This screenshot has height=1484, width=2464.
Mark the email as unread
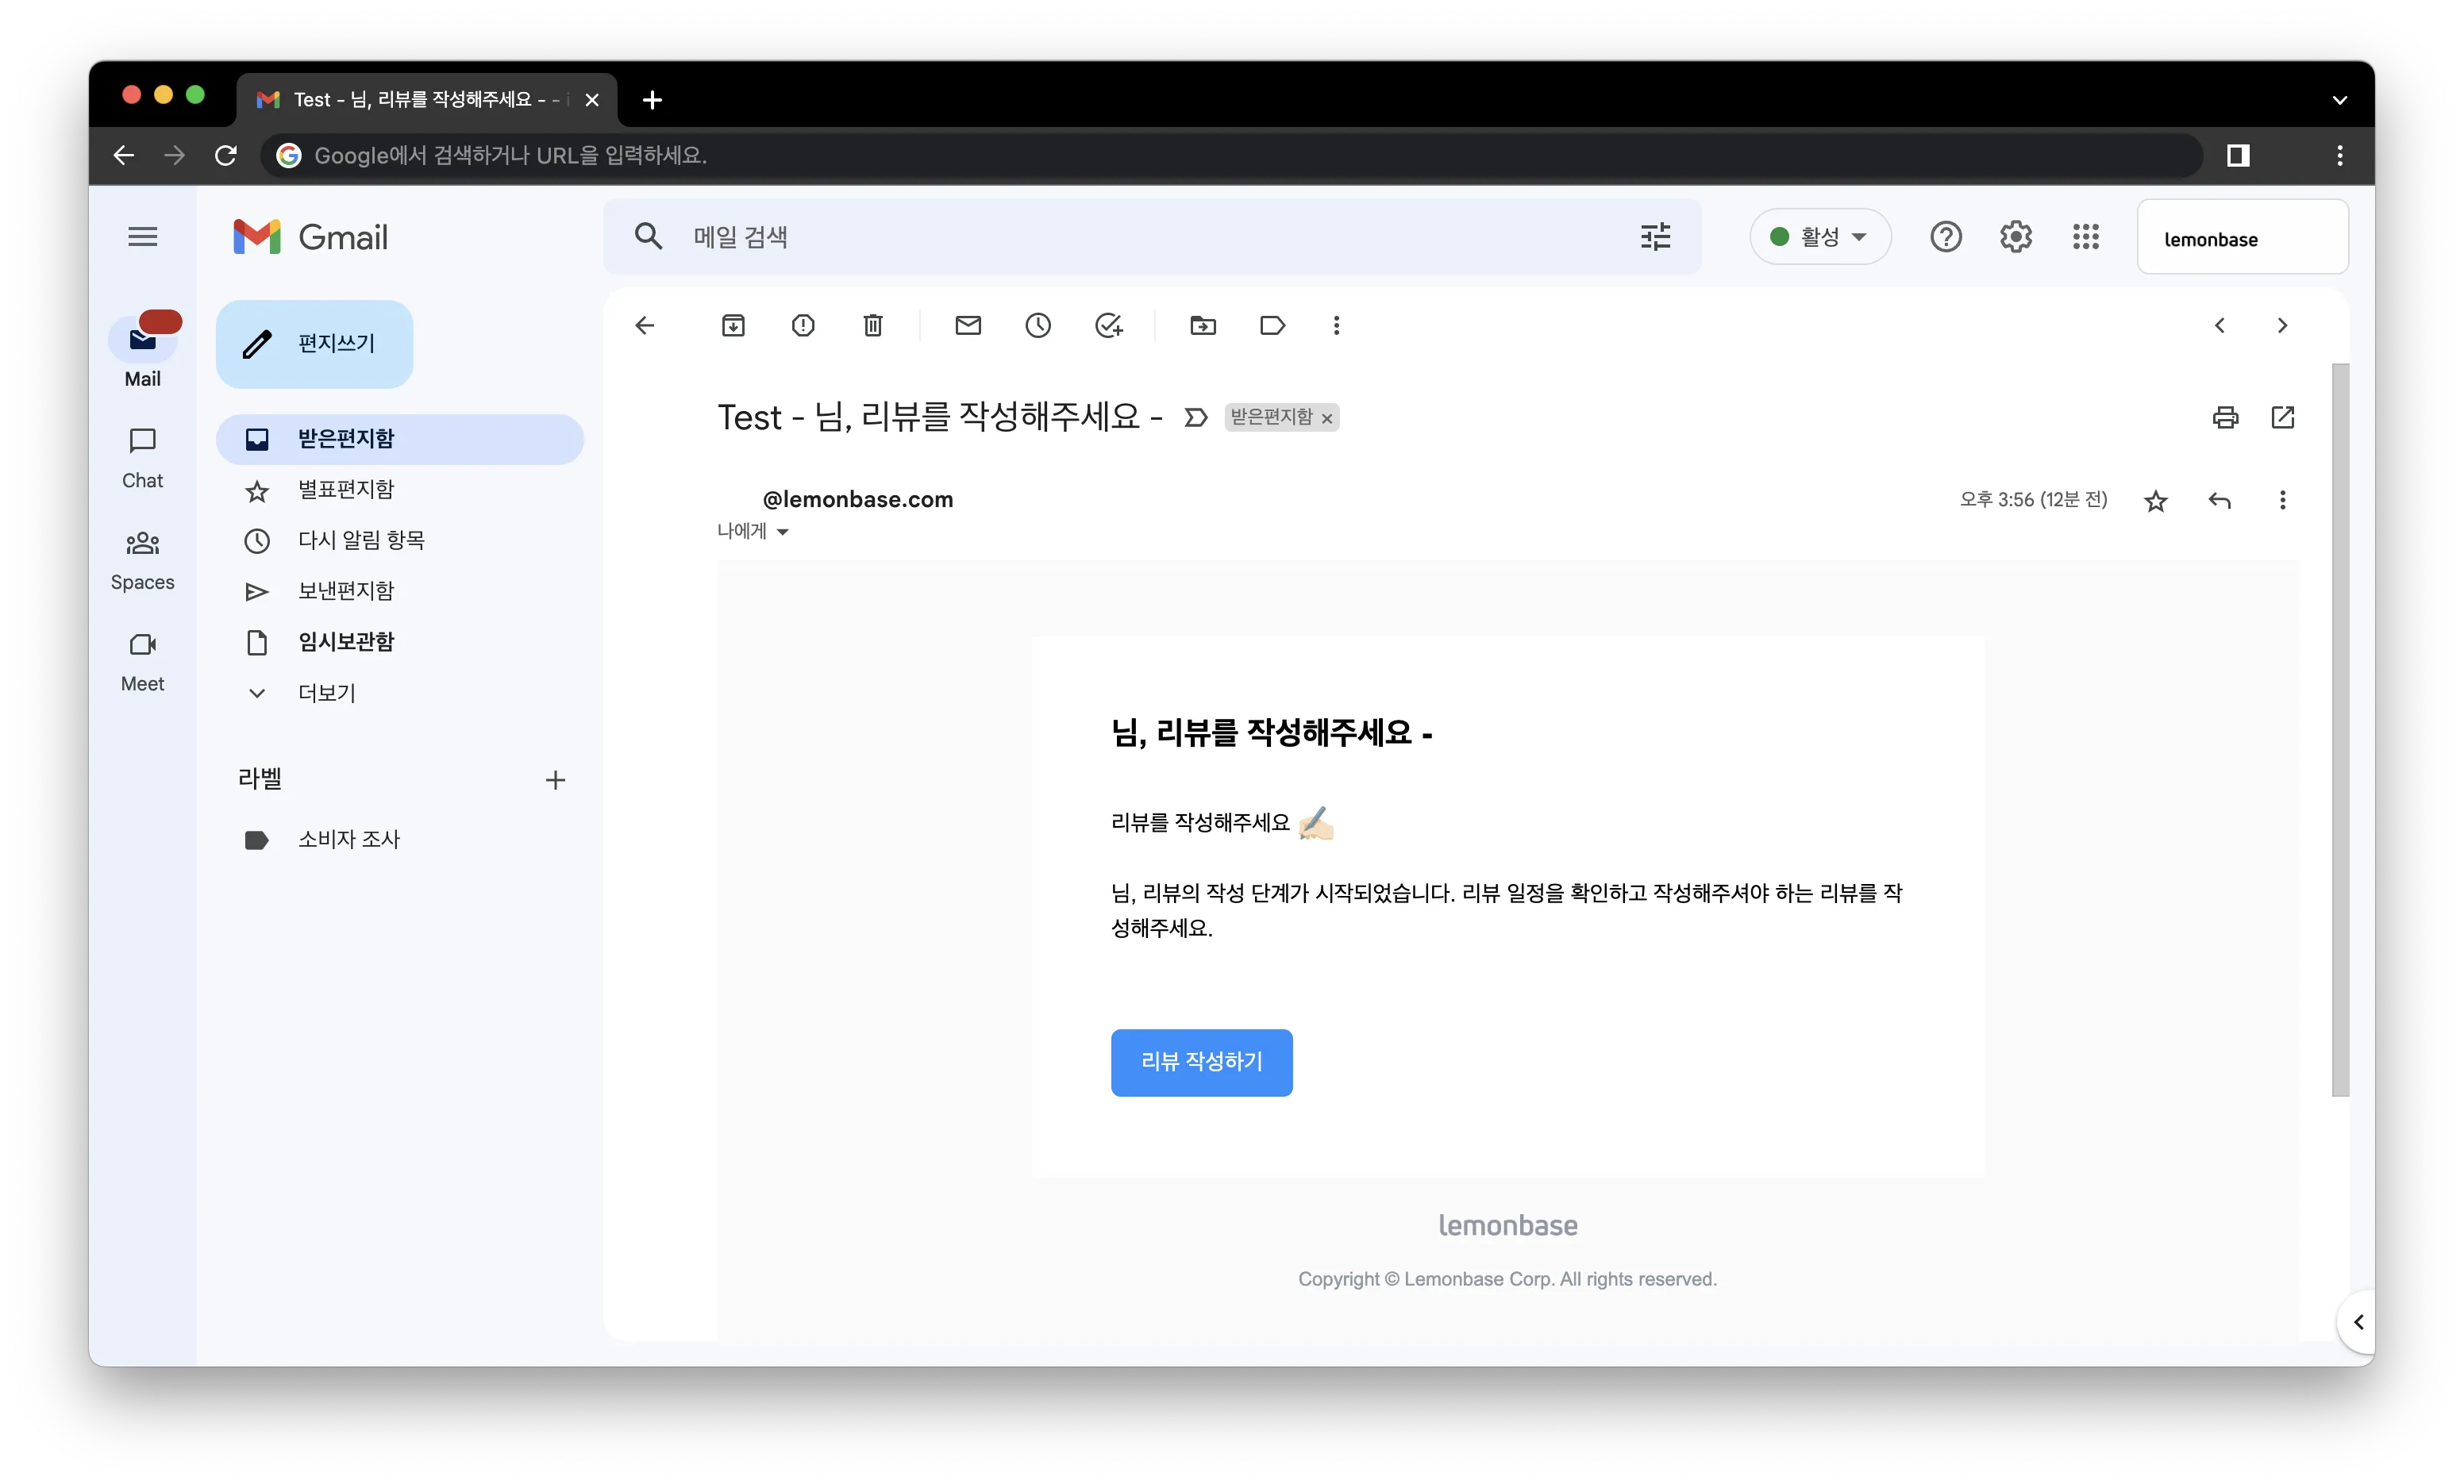(x=968, y=325)
